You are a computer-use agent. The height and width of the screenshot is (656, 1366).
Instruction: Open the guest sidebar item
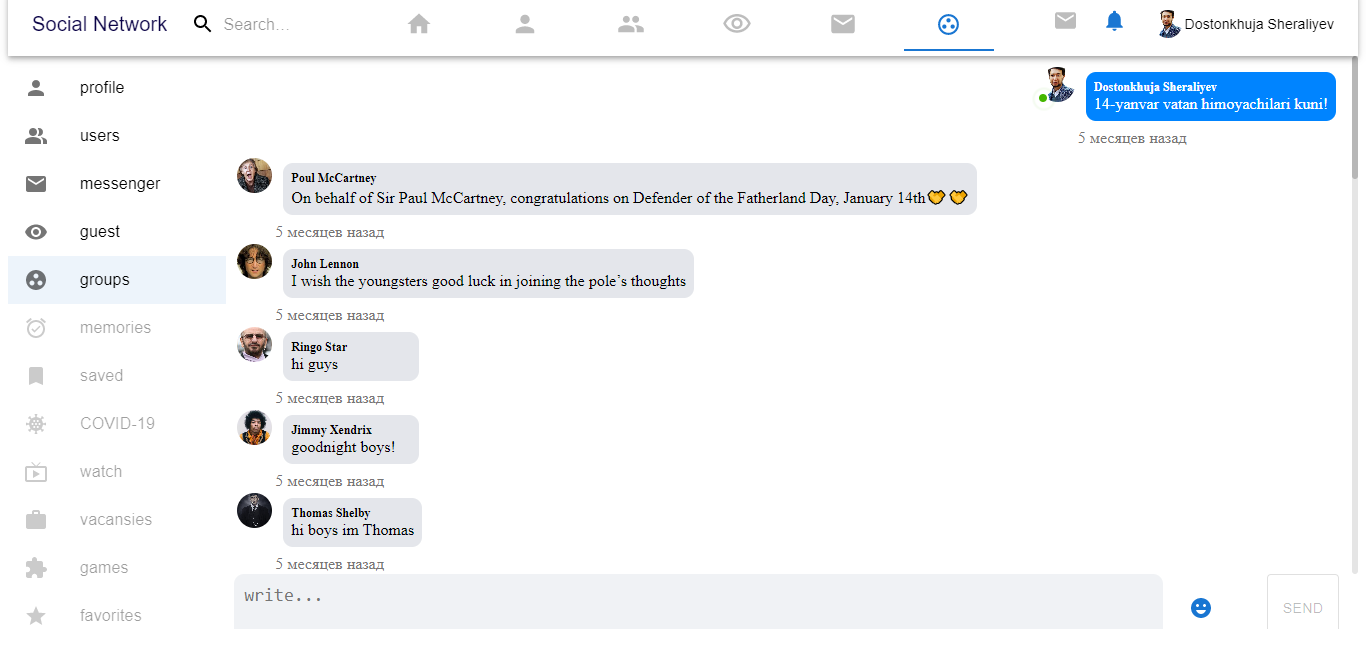pyautogui.click(x=117, y=232)
